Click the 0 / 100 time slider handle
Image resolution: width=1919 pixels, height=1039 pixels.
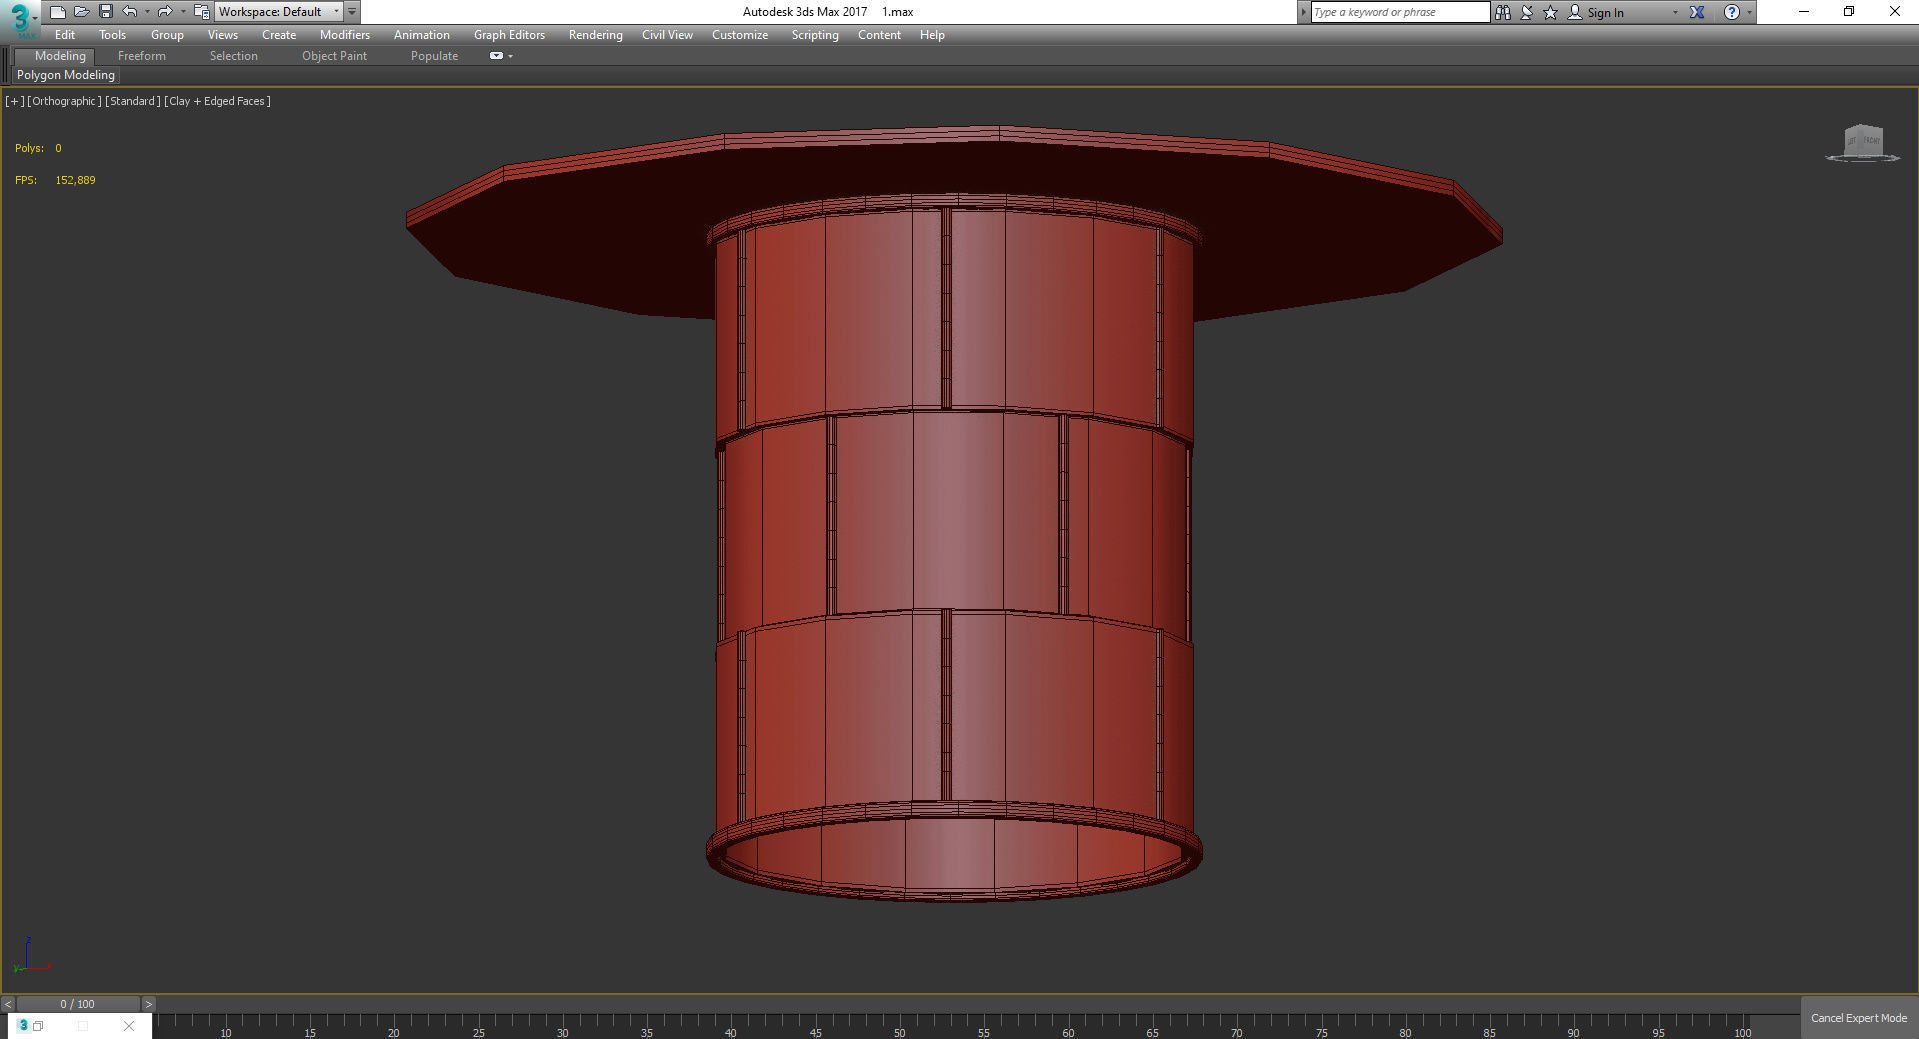[77, 1004]
